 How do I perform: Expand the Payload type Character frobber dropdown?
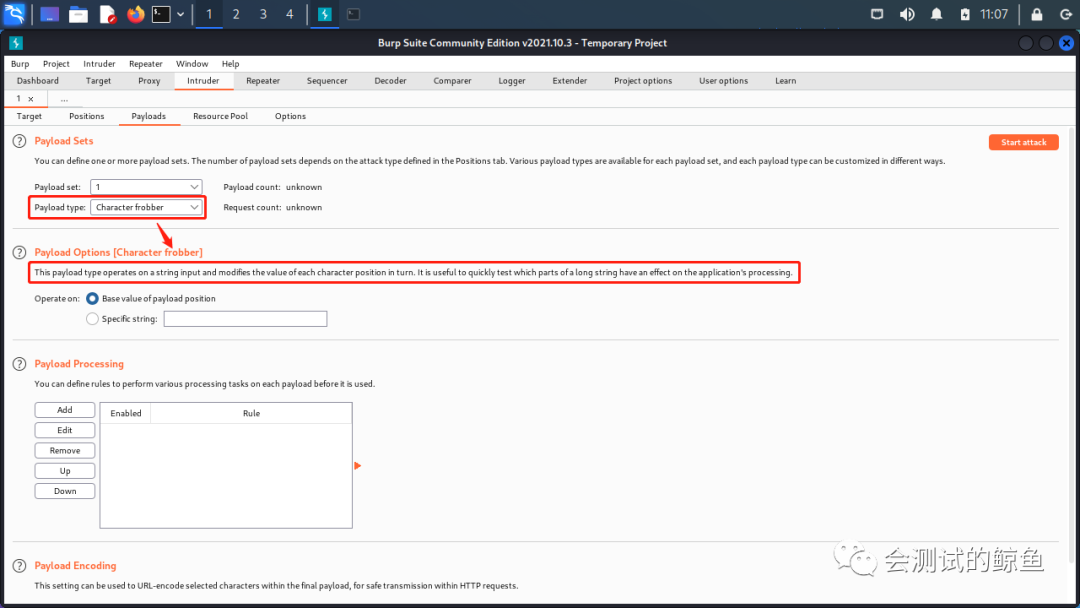146,207
